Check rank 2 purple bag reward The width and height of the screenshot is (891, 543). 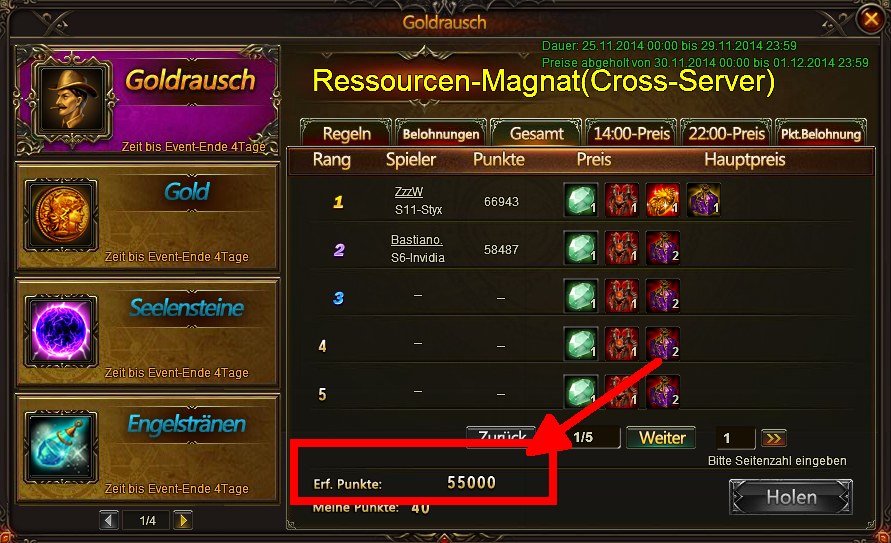(663, 248)
